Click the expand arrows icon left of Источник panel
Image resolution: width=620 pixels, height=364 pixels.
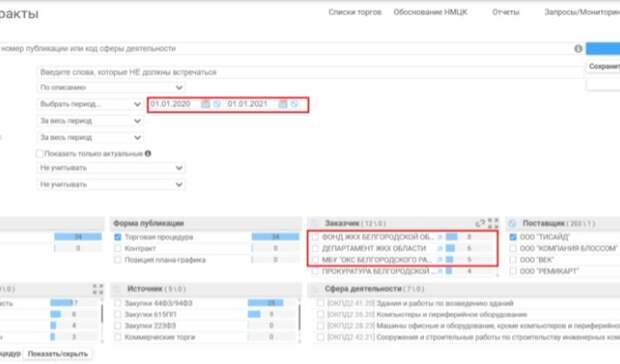[98, 289]
